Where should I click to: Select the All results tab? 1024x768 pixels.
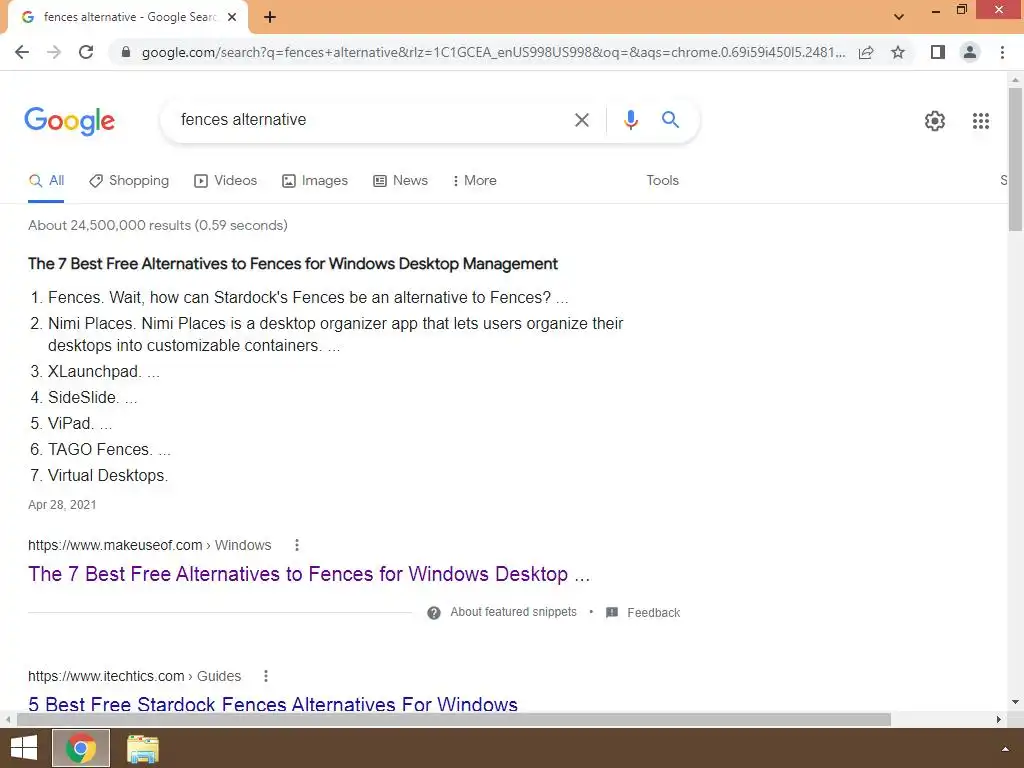[x=46, y=181]
